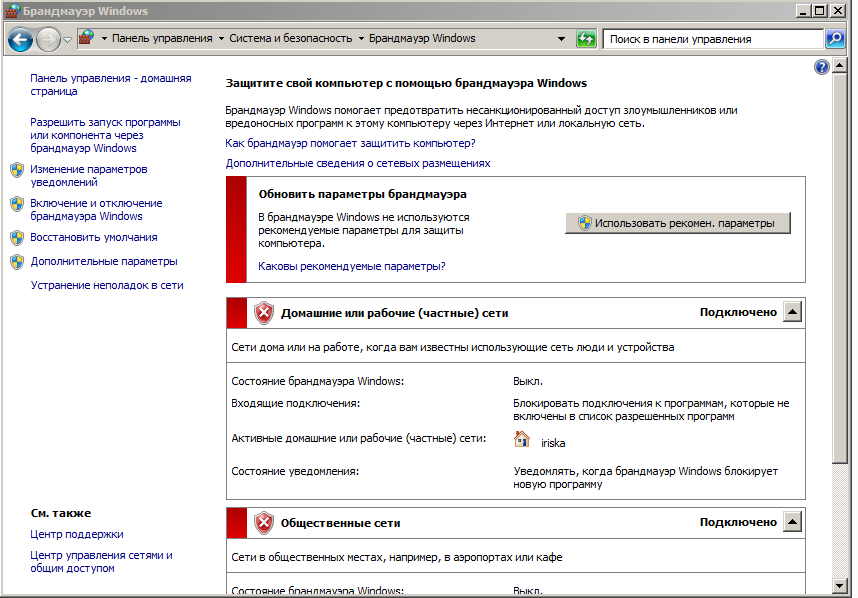Open Изменение параметров уведомлений link

89,176
